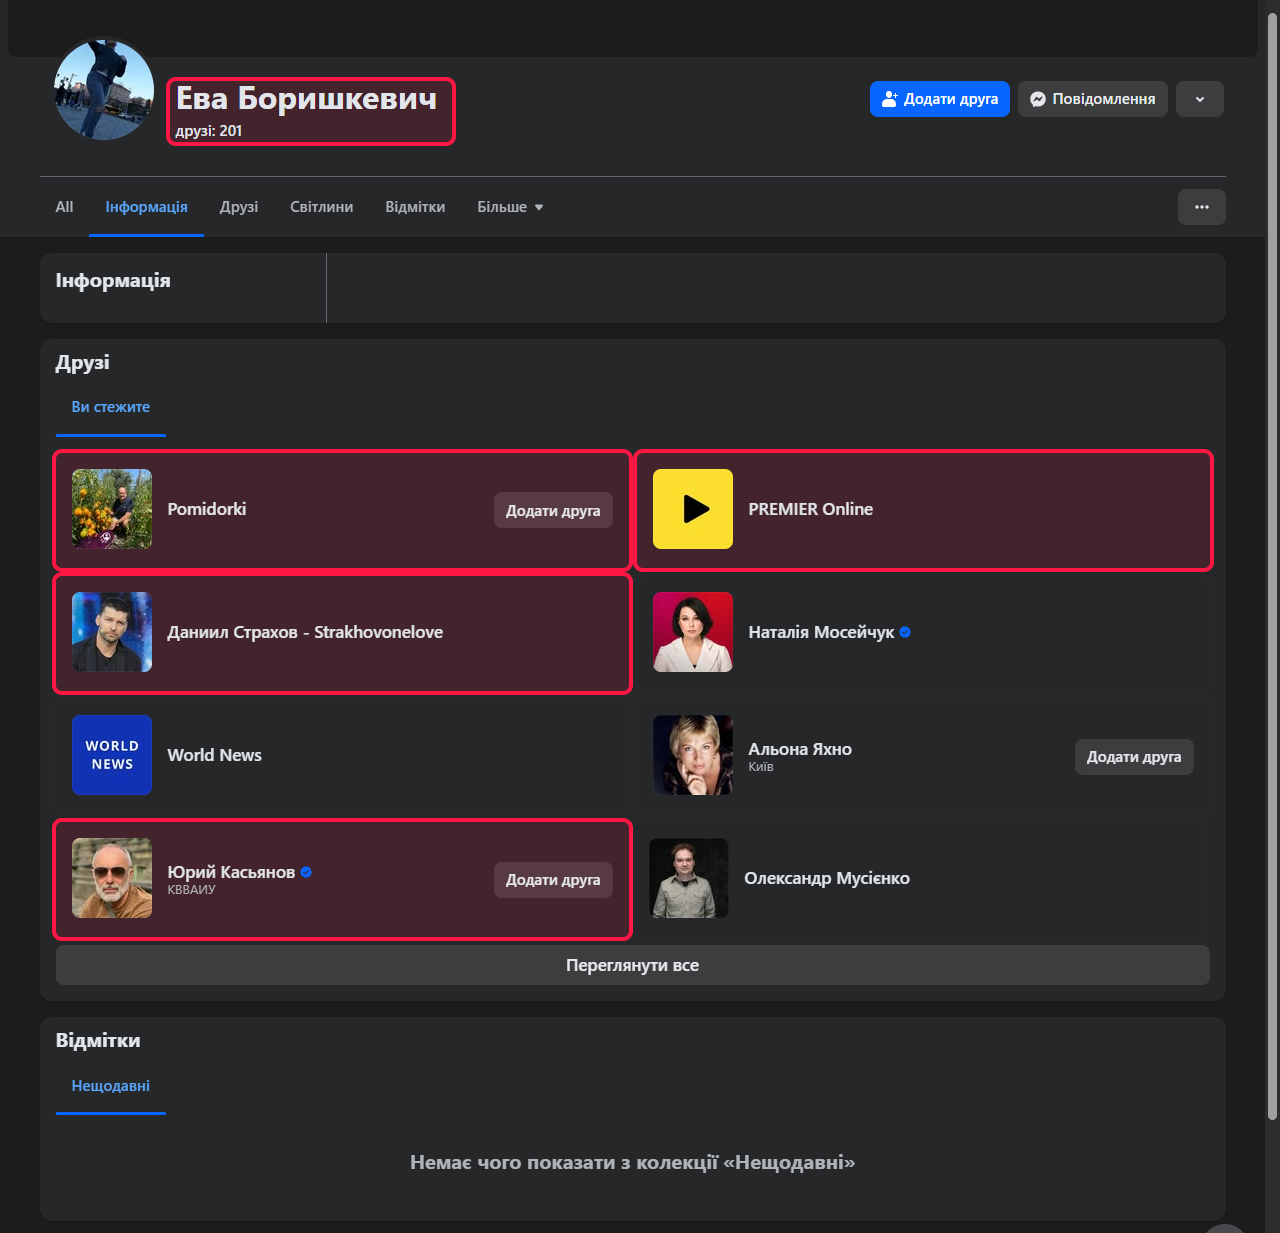Send message via Повідомлення button
The width and height of the screenshot is (1280, 1233).
coord(1093,99)
